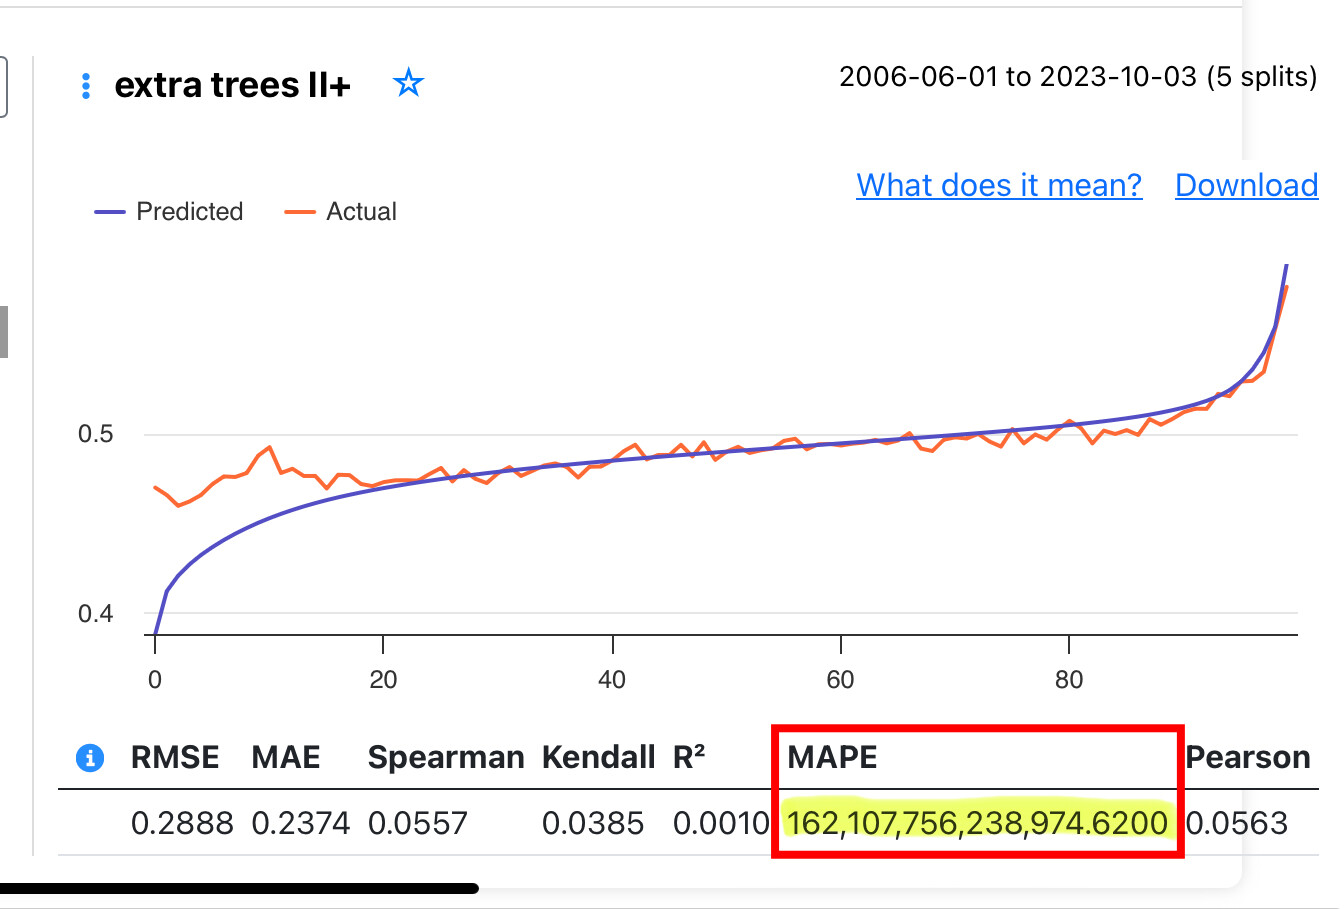This screenshot has height=909, width=1344.
Task: Select the R² column header
Action: [689, 758]
